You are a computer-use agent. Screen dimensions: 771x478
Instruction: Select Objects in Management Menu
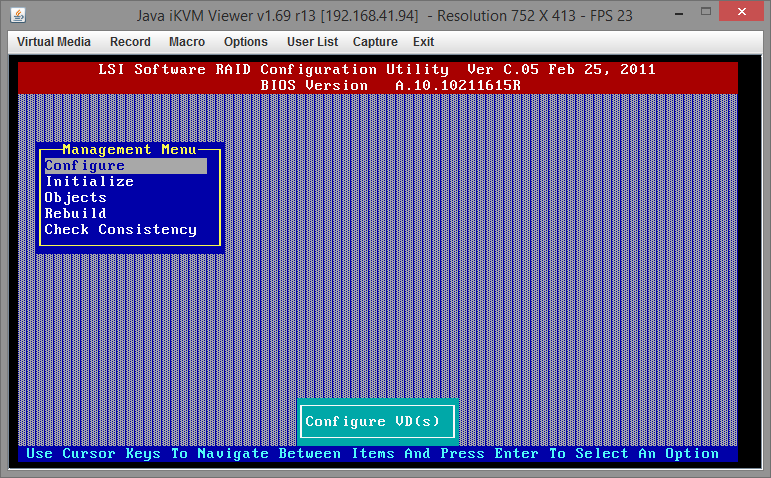(x=75, y=198)
